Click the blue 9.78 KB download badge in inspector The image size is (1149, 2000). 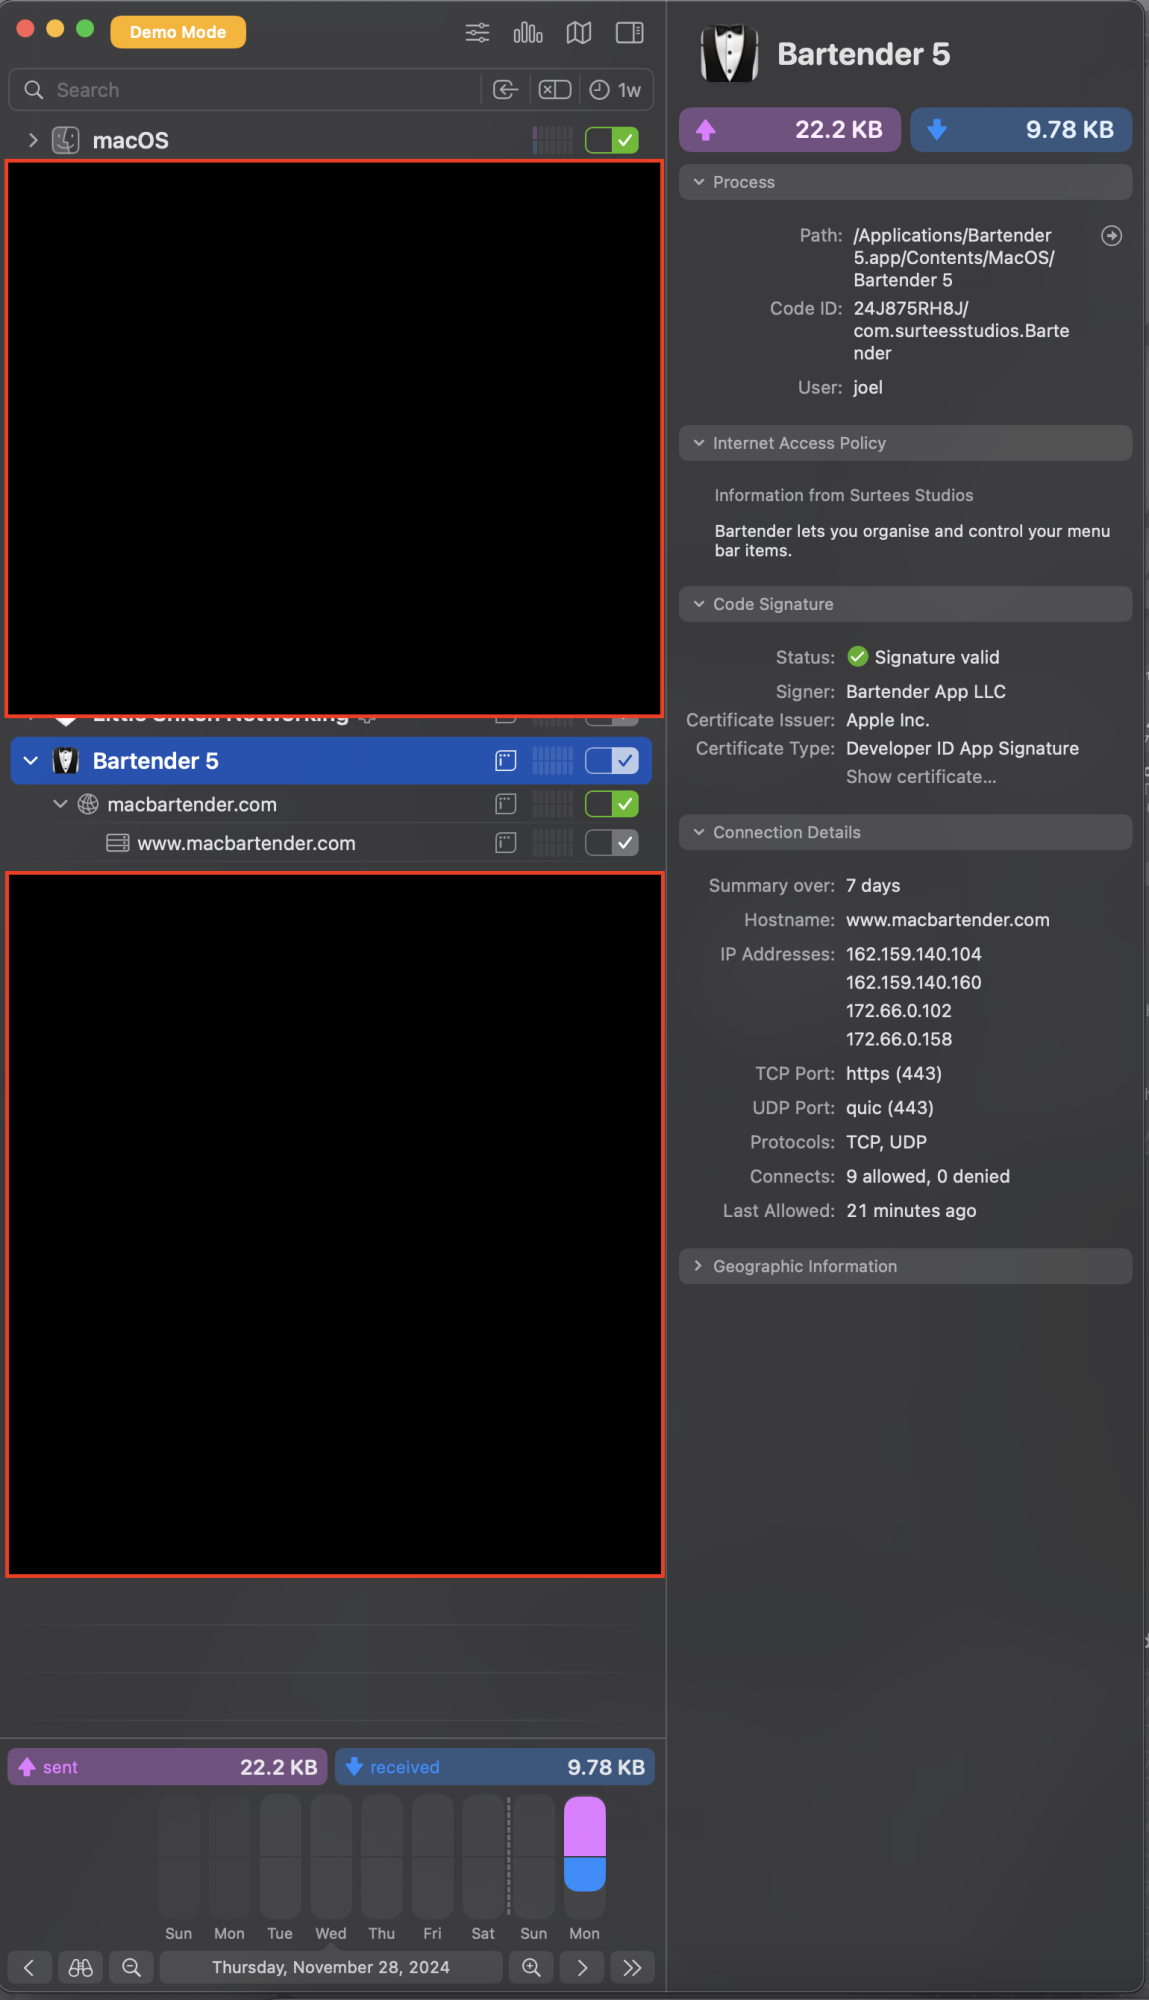coord(1021,130)
